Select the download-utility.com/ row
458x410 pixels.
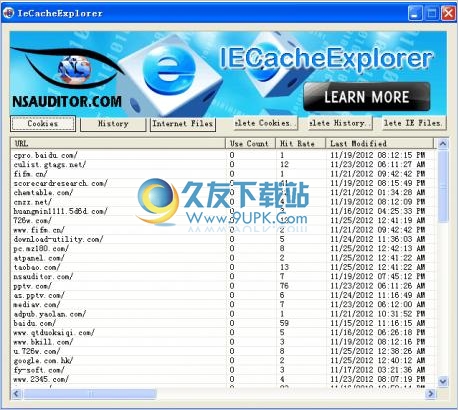(x=223, y=239)
